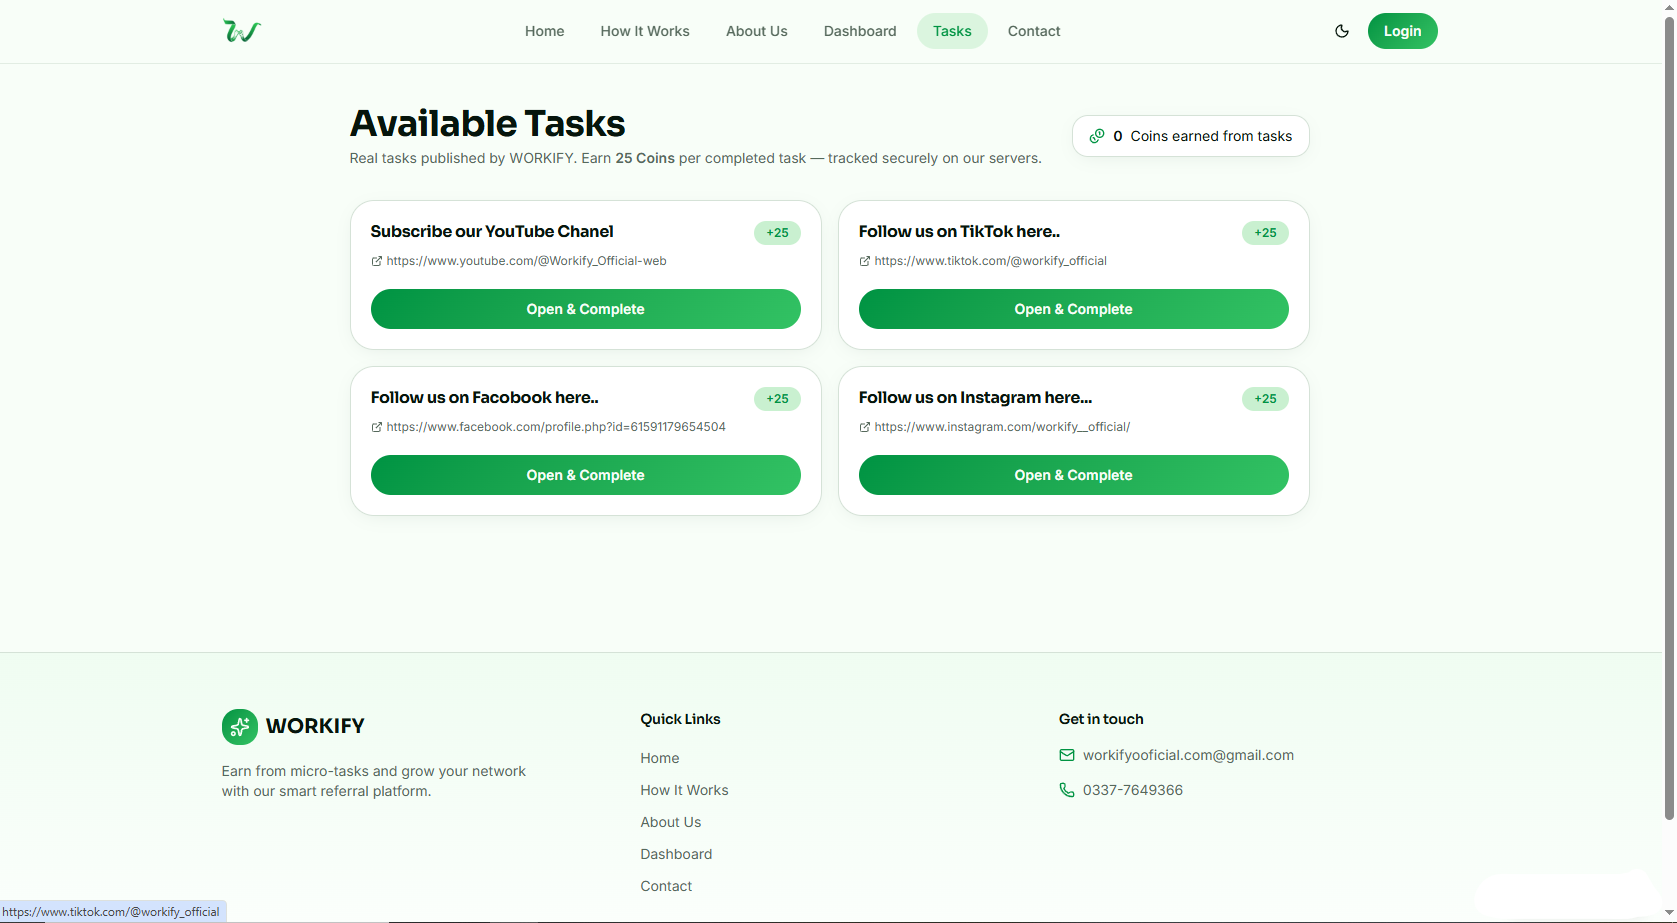
Task: Click the external link icon beside TikTok URL
Action: click(x=865, y=261)
